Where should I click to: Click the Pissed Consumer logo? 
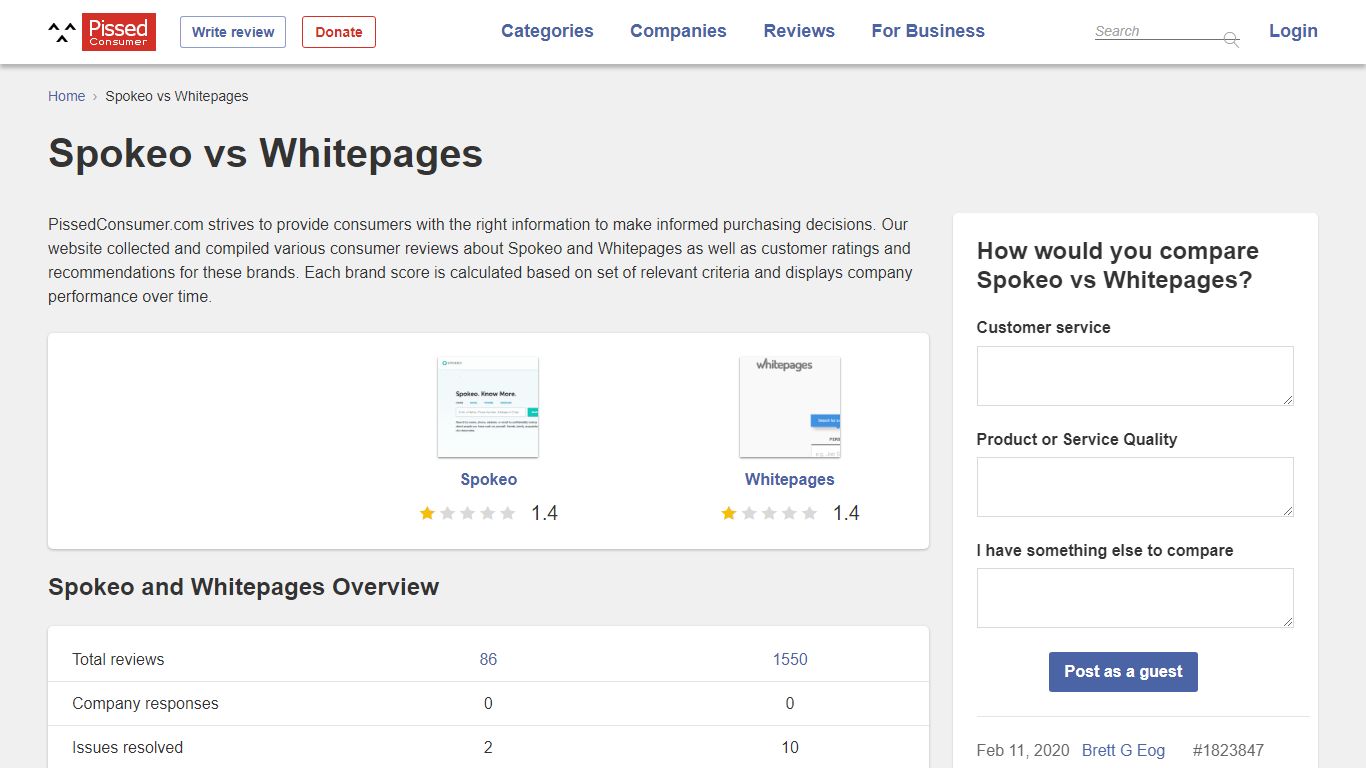[102, 32]
